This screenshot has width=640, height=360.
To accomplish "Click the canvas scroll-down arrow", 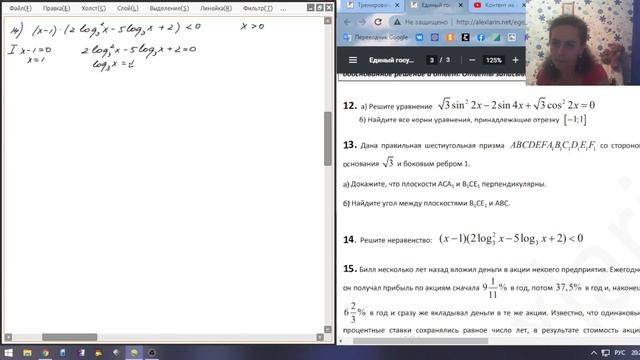I will click(x=328, y=329).
